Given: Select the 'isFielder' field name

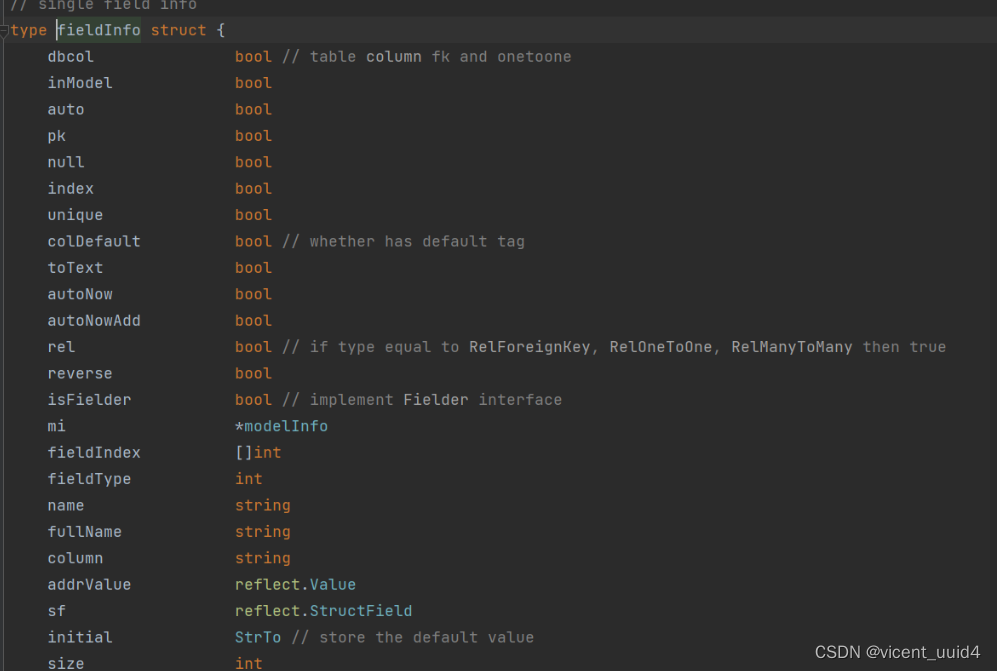Looking at the screenshot, I should [x=89, y=400].
